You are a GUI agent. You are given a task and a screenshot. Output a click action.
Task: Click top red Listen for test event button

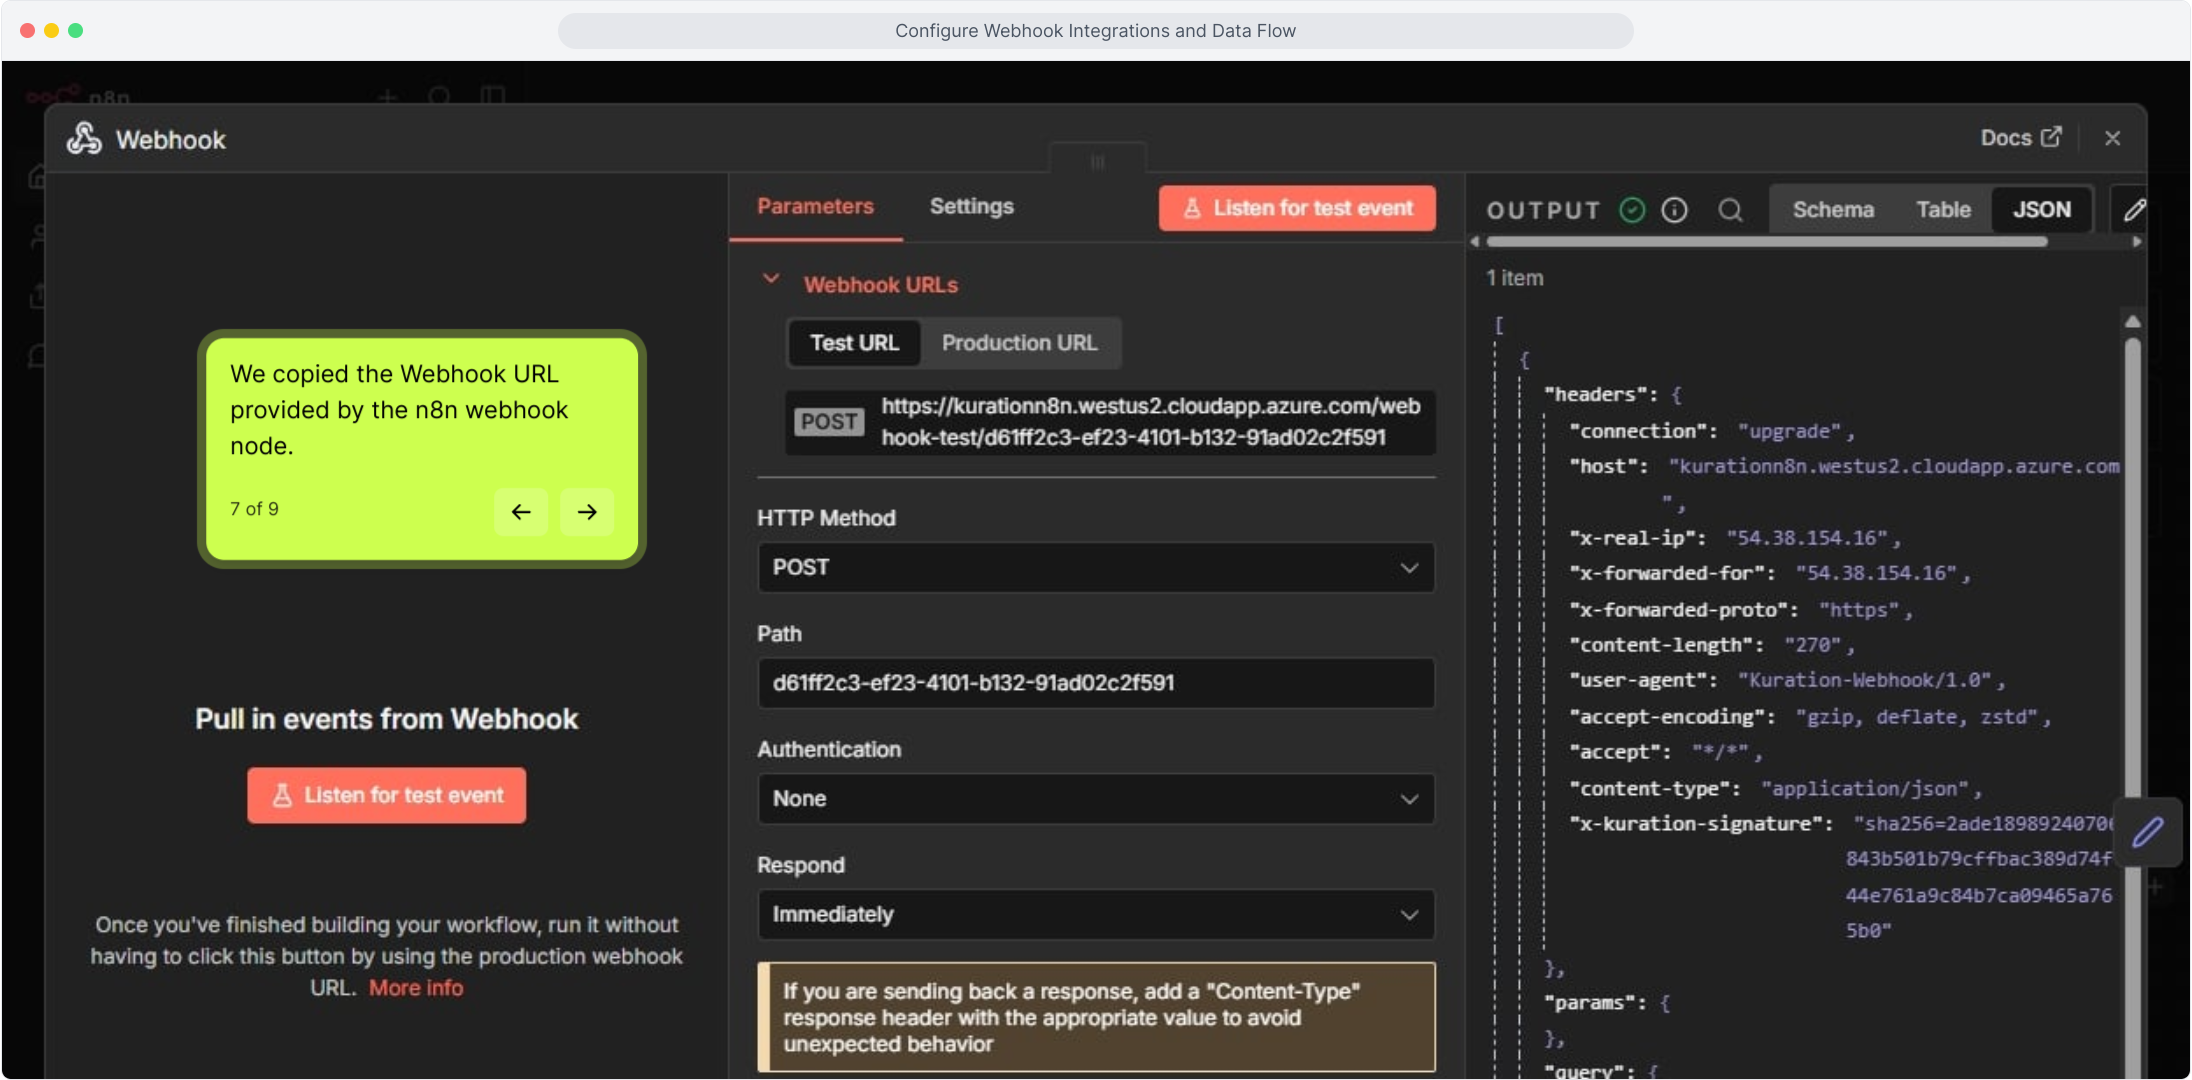(x=1297, y=208)
